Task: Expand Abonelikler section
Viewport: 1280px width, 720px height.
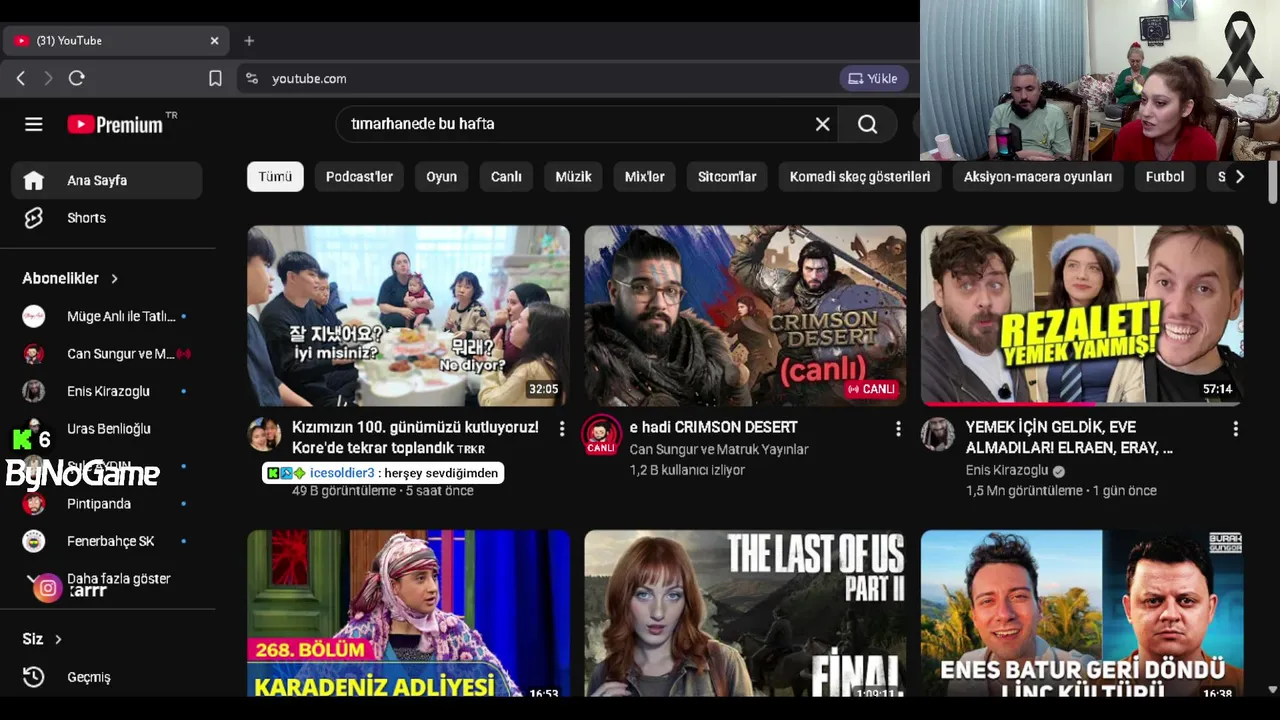Action: click(x=70, y=278)
